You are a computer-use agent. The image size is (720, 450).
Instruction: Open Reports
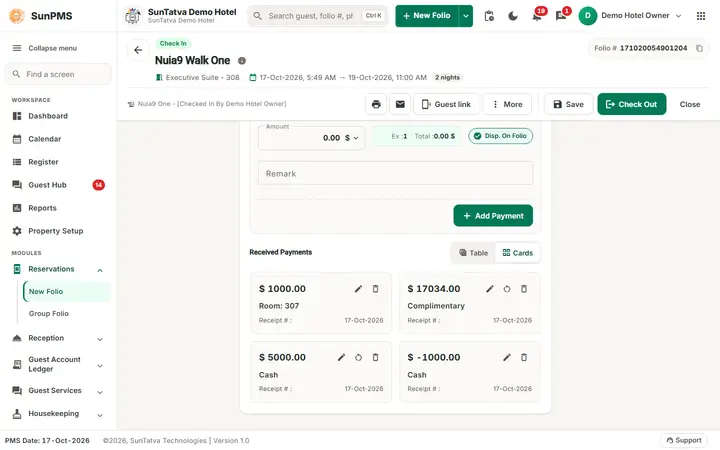click(x=42, y=208)
